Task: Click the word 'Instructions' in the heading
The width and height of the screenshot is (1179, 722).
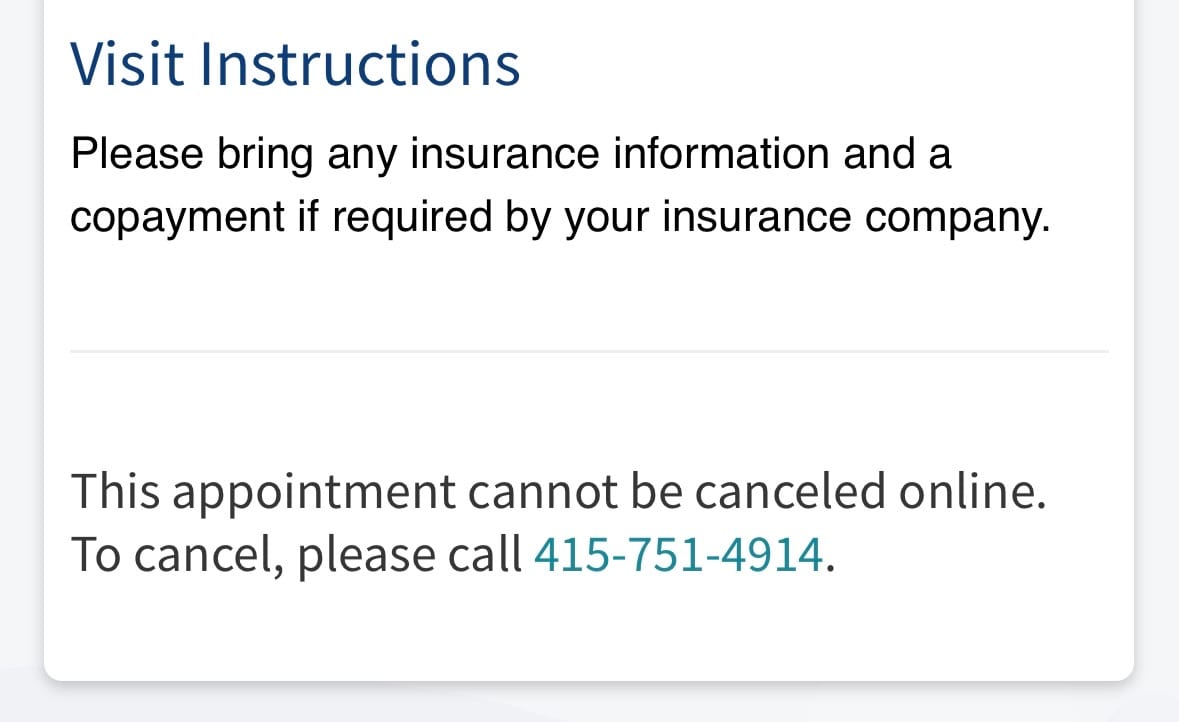Action: point(359,65)
